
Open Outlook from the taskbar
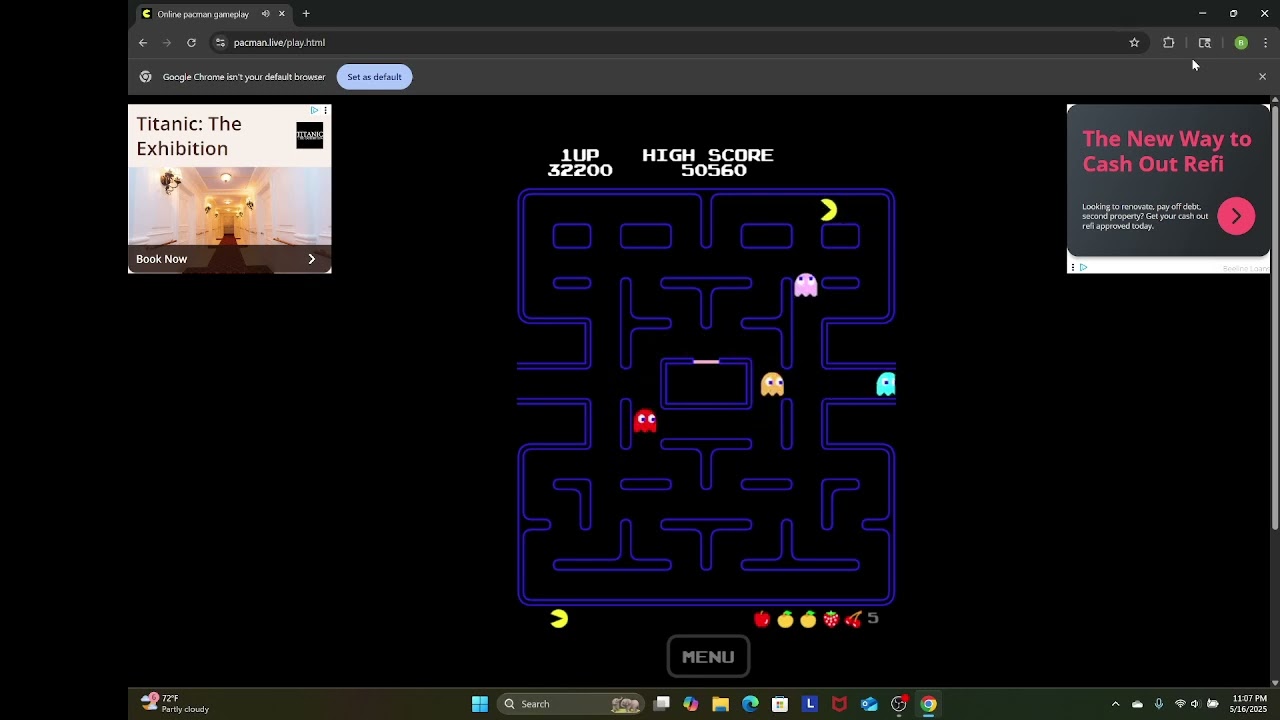[x=869, y=704]
